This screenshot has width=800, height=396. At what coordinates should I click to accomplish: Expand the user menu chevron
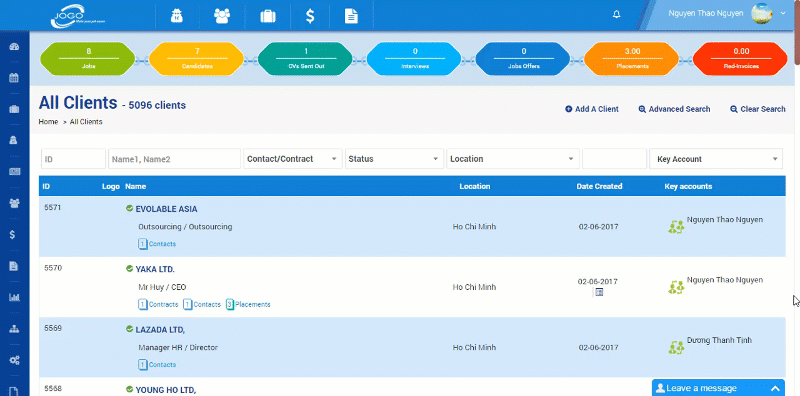click(783, 14)
